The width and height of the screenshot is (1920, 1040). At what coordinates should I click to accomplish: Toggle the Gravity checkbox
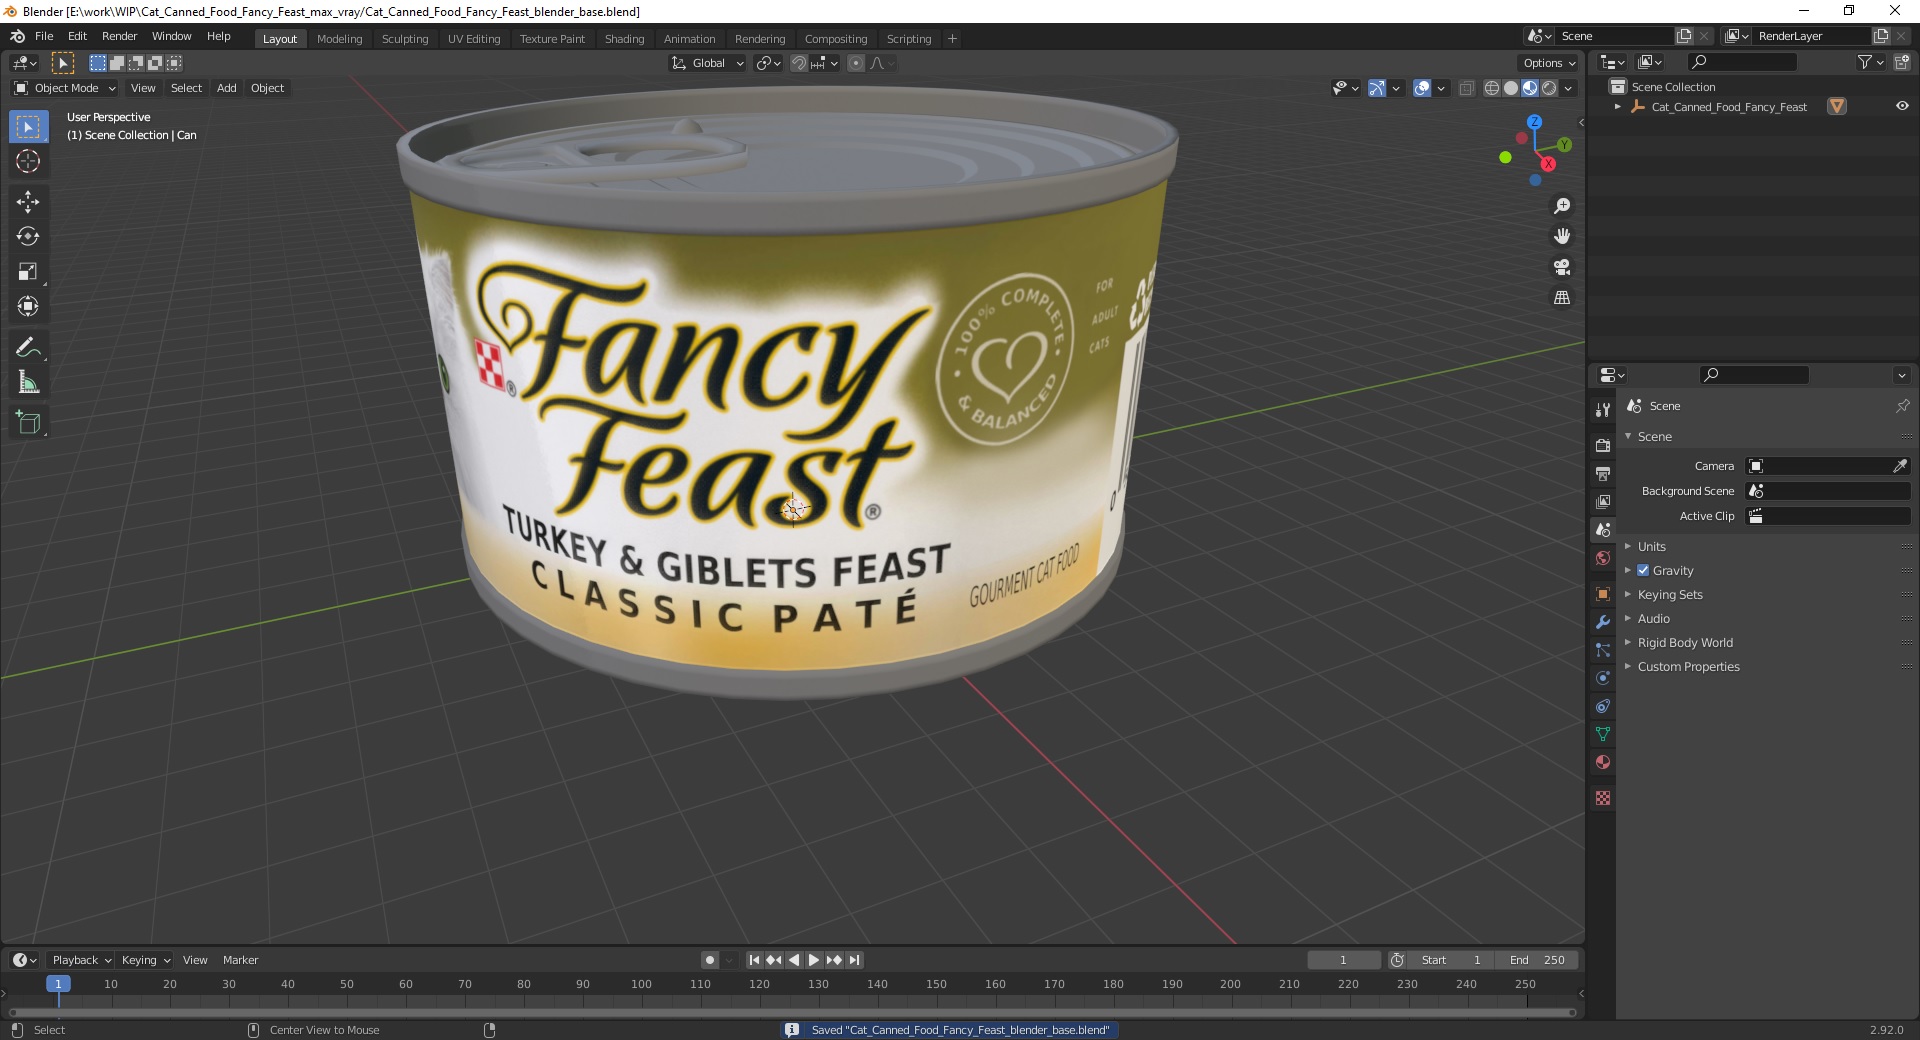pos(1643,570)
